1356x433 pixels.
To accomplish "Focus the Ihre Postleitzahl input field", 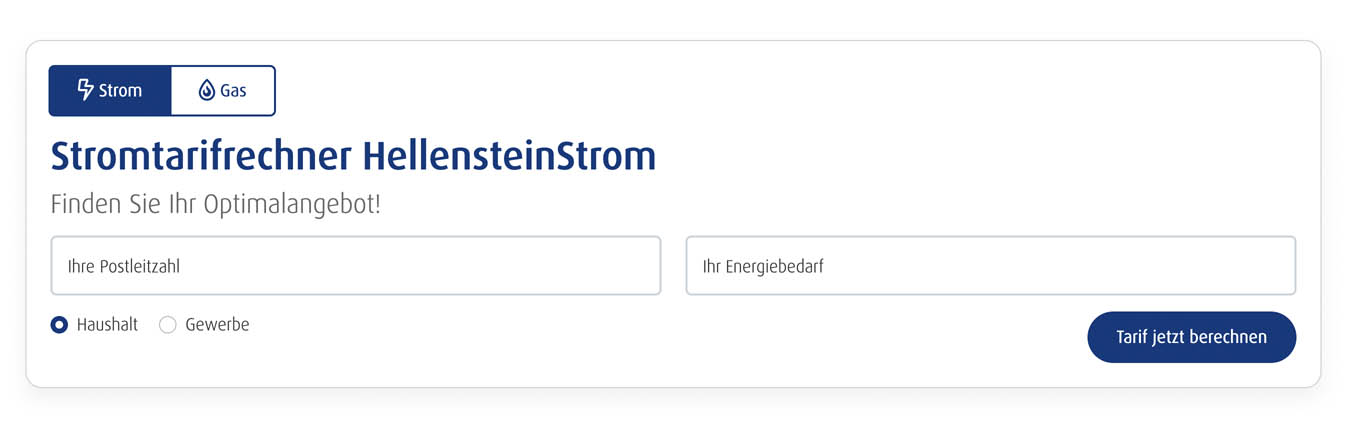I will click(355, 266).
